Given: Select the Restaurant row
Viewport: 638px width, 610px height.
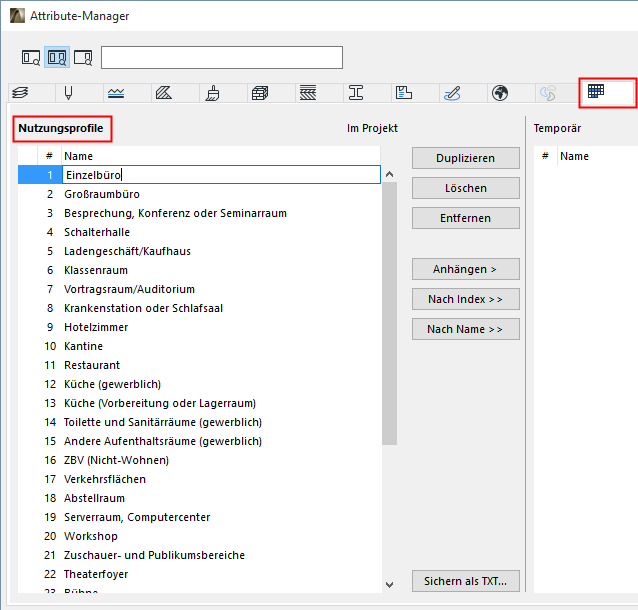Looking at the screenshot, I should pyautogui.click(x=199, y=365).
